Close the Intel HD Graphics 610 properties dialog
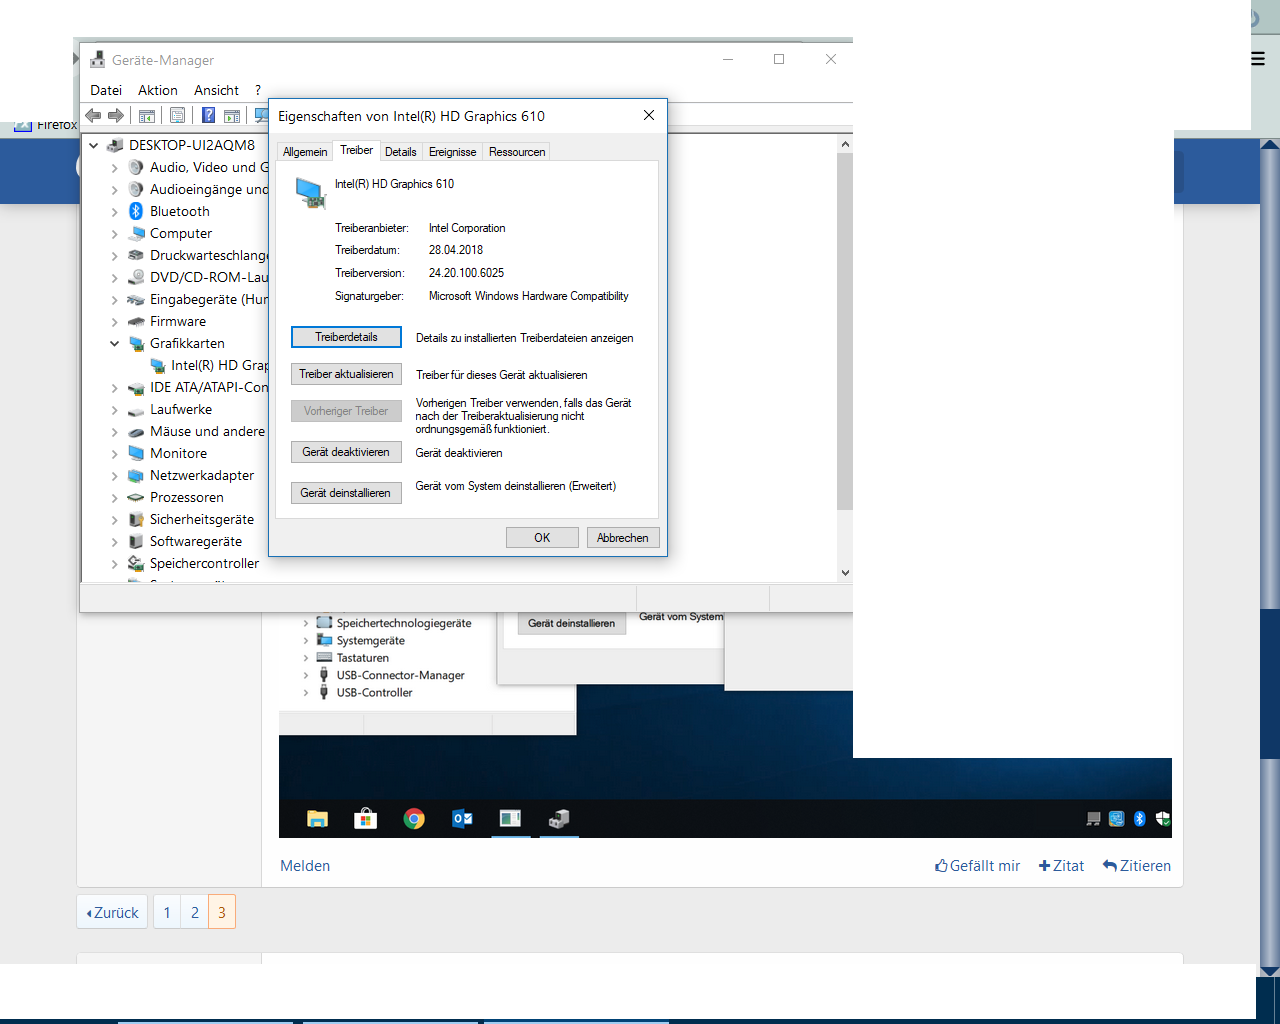 (649, 115)
